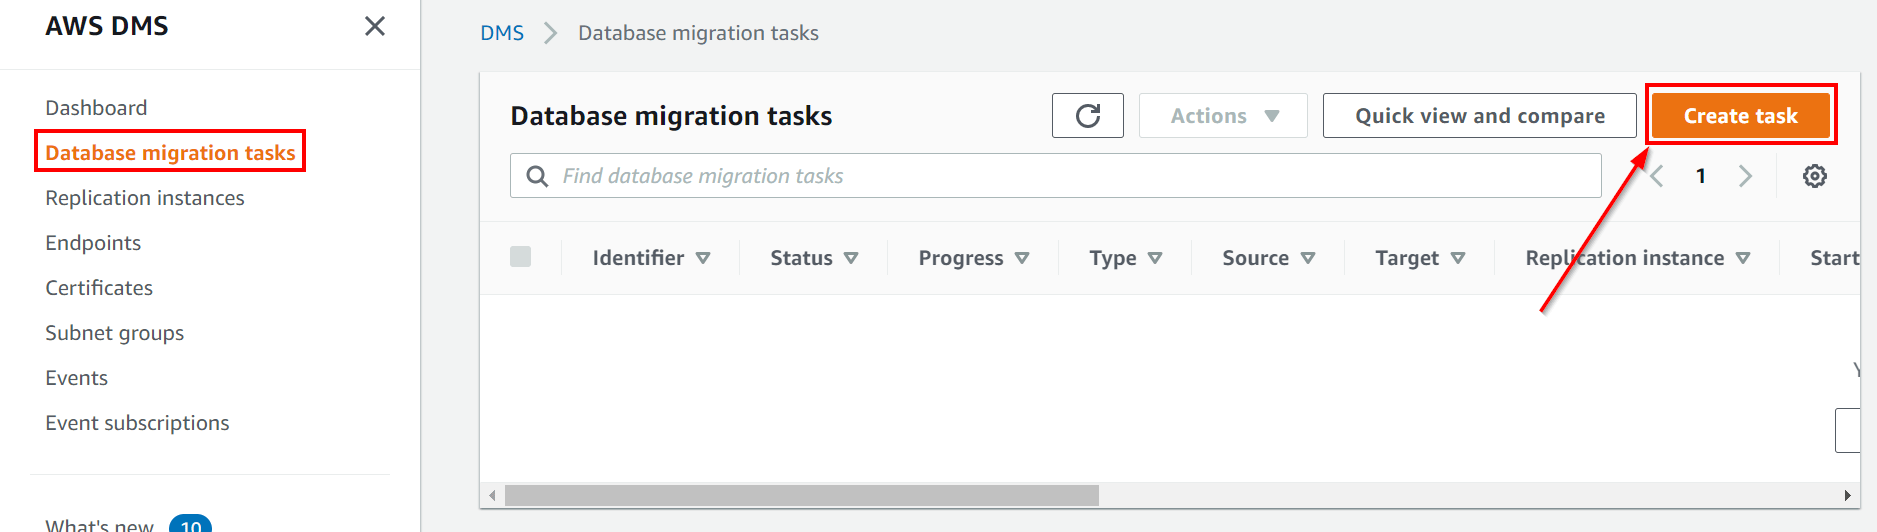Sort by Replication instance column arrow
The height and width of the screenshot is (532, 1877).
1743,258
